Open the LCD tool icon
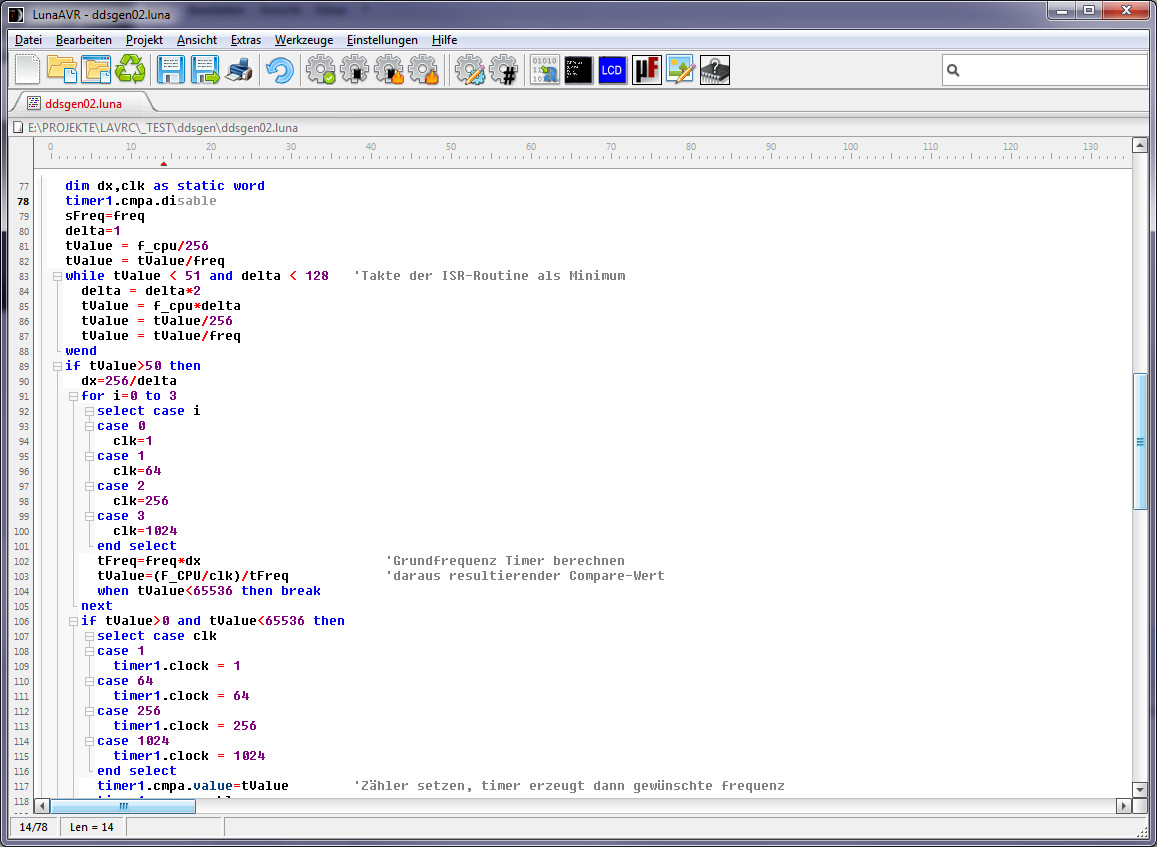The height and width of the screenshot is (847, 1157). click(x=612, y=70)
